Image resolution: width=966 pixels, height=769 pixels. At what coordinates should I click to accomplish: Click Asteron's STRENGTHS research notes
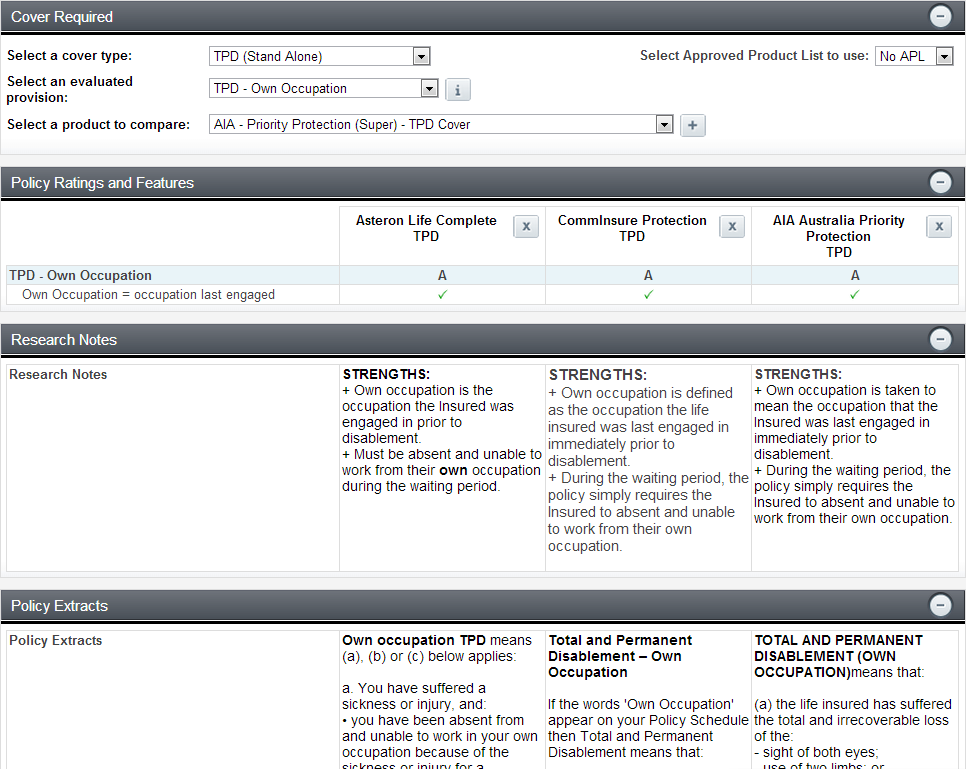pos(442,430)
